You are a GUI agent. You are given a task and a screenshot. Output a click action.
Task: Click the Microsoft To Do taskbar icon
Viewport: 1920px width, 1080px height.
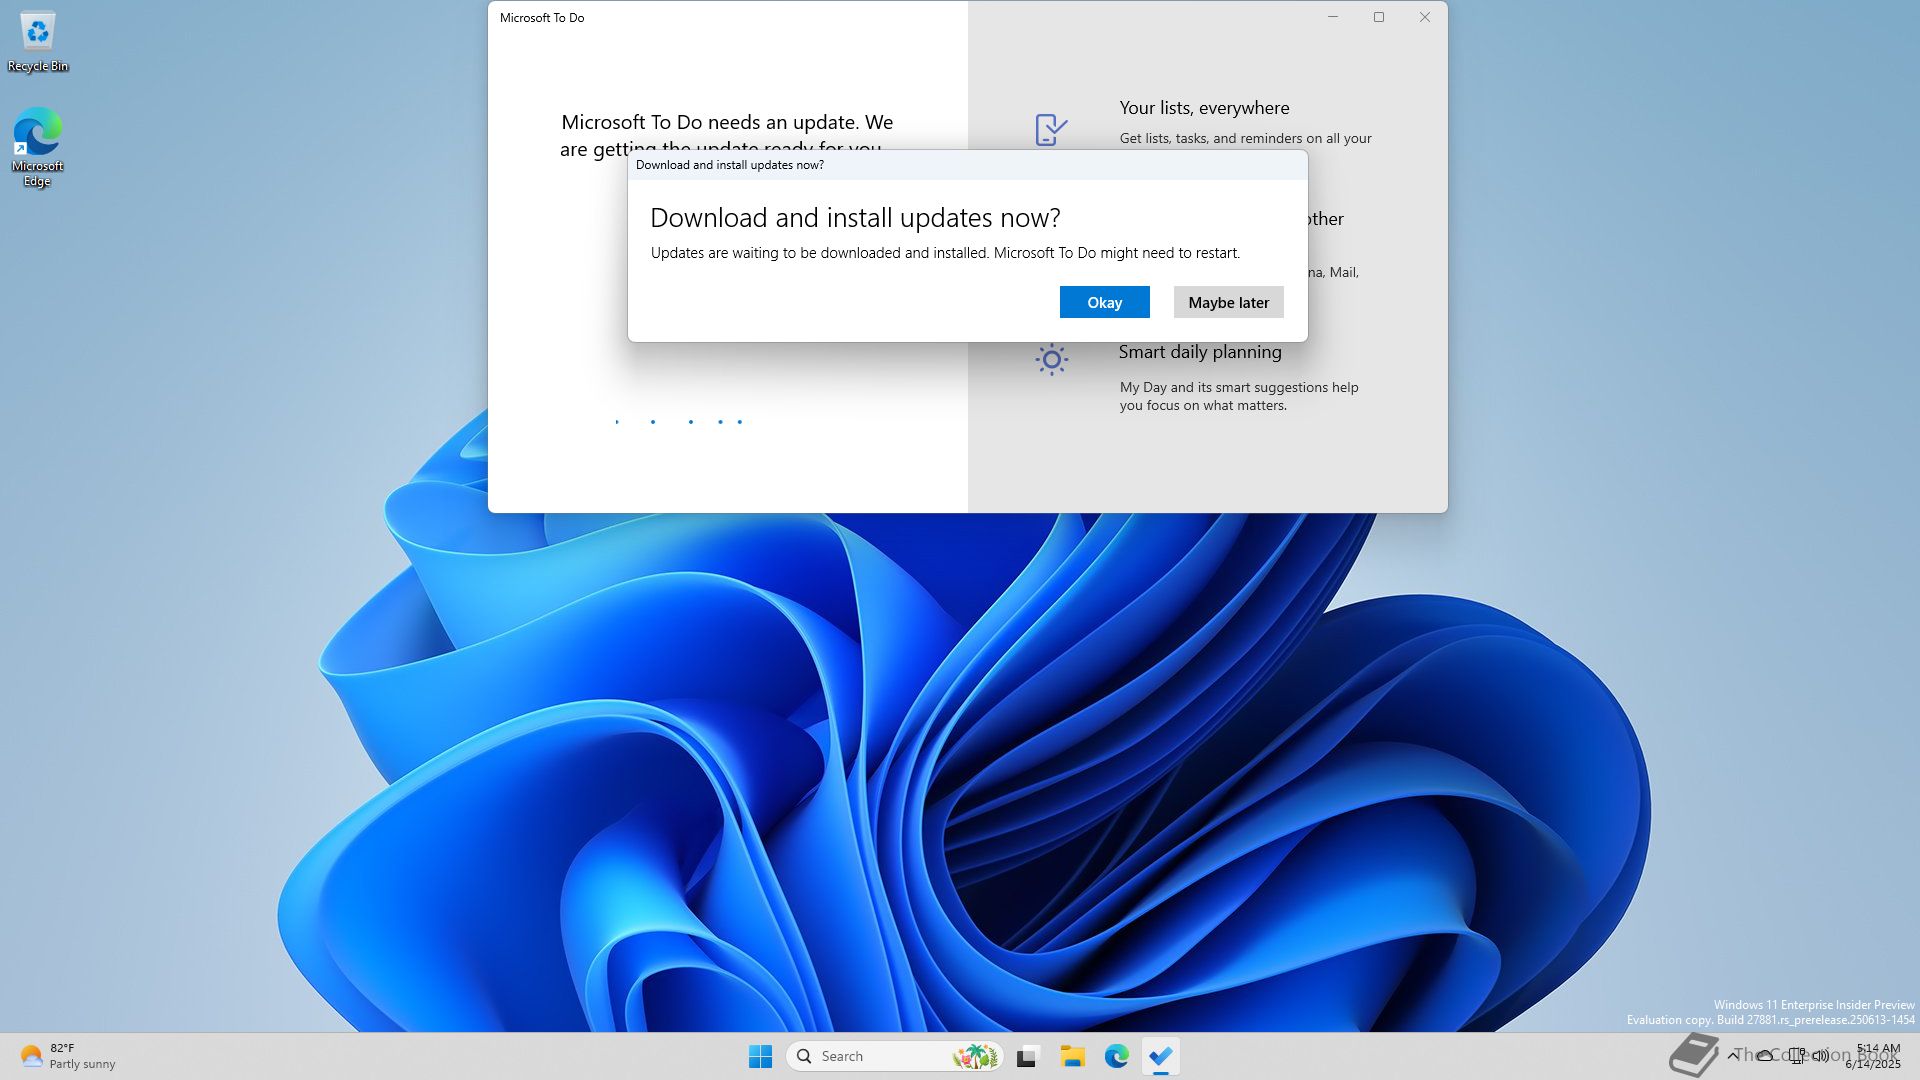coord(1160,1056)
